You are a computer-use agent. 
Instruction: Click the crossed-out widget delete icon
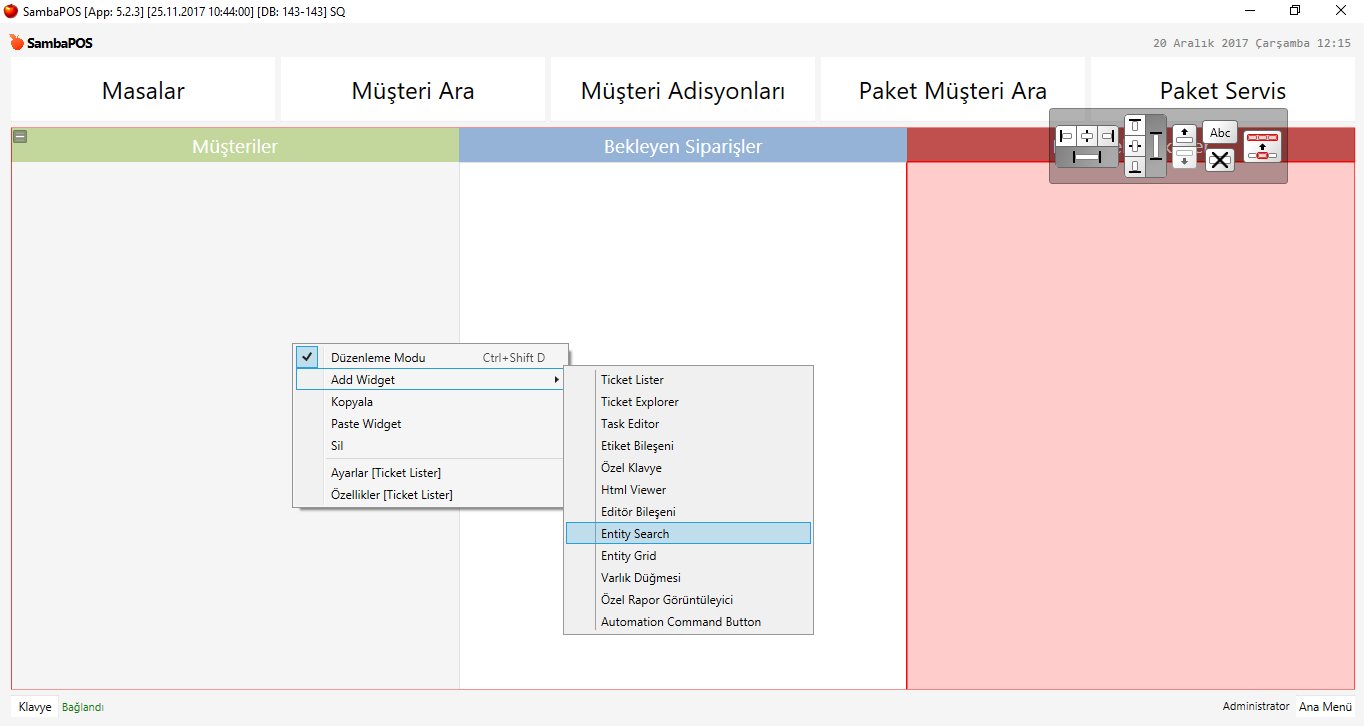point(1220,159)
